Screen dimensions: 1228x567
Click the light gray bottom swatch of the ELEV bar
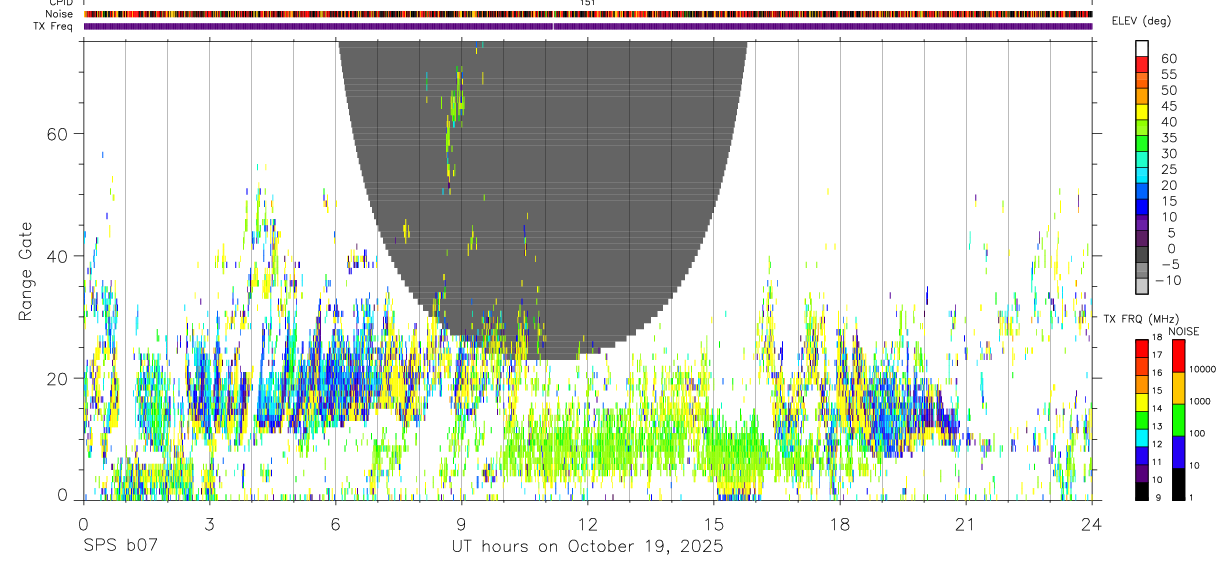1142,287
